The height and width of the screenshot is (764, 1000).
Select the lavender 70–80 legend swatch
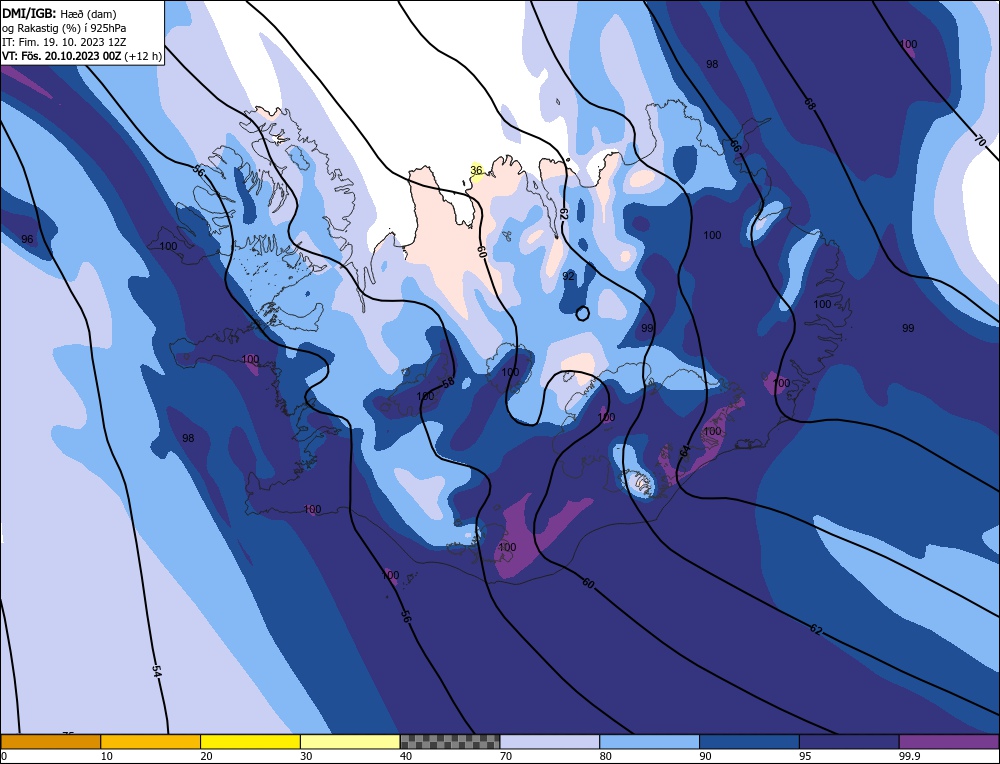(550, 742)
